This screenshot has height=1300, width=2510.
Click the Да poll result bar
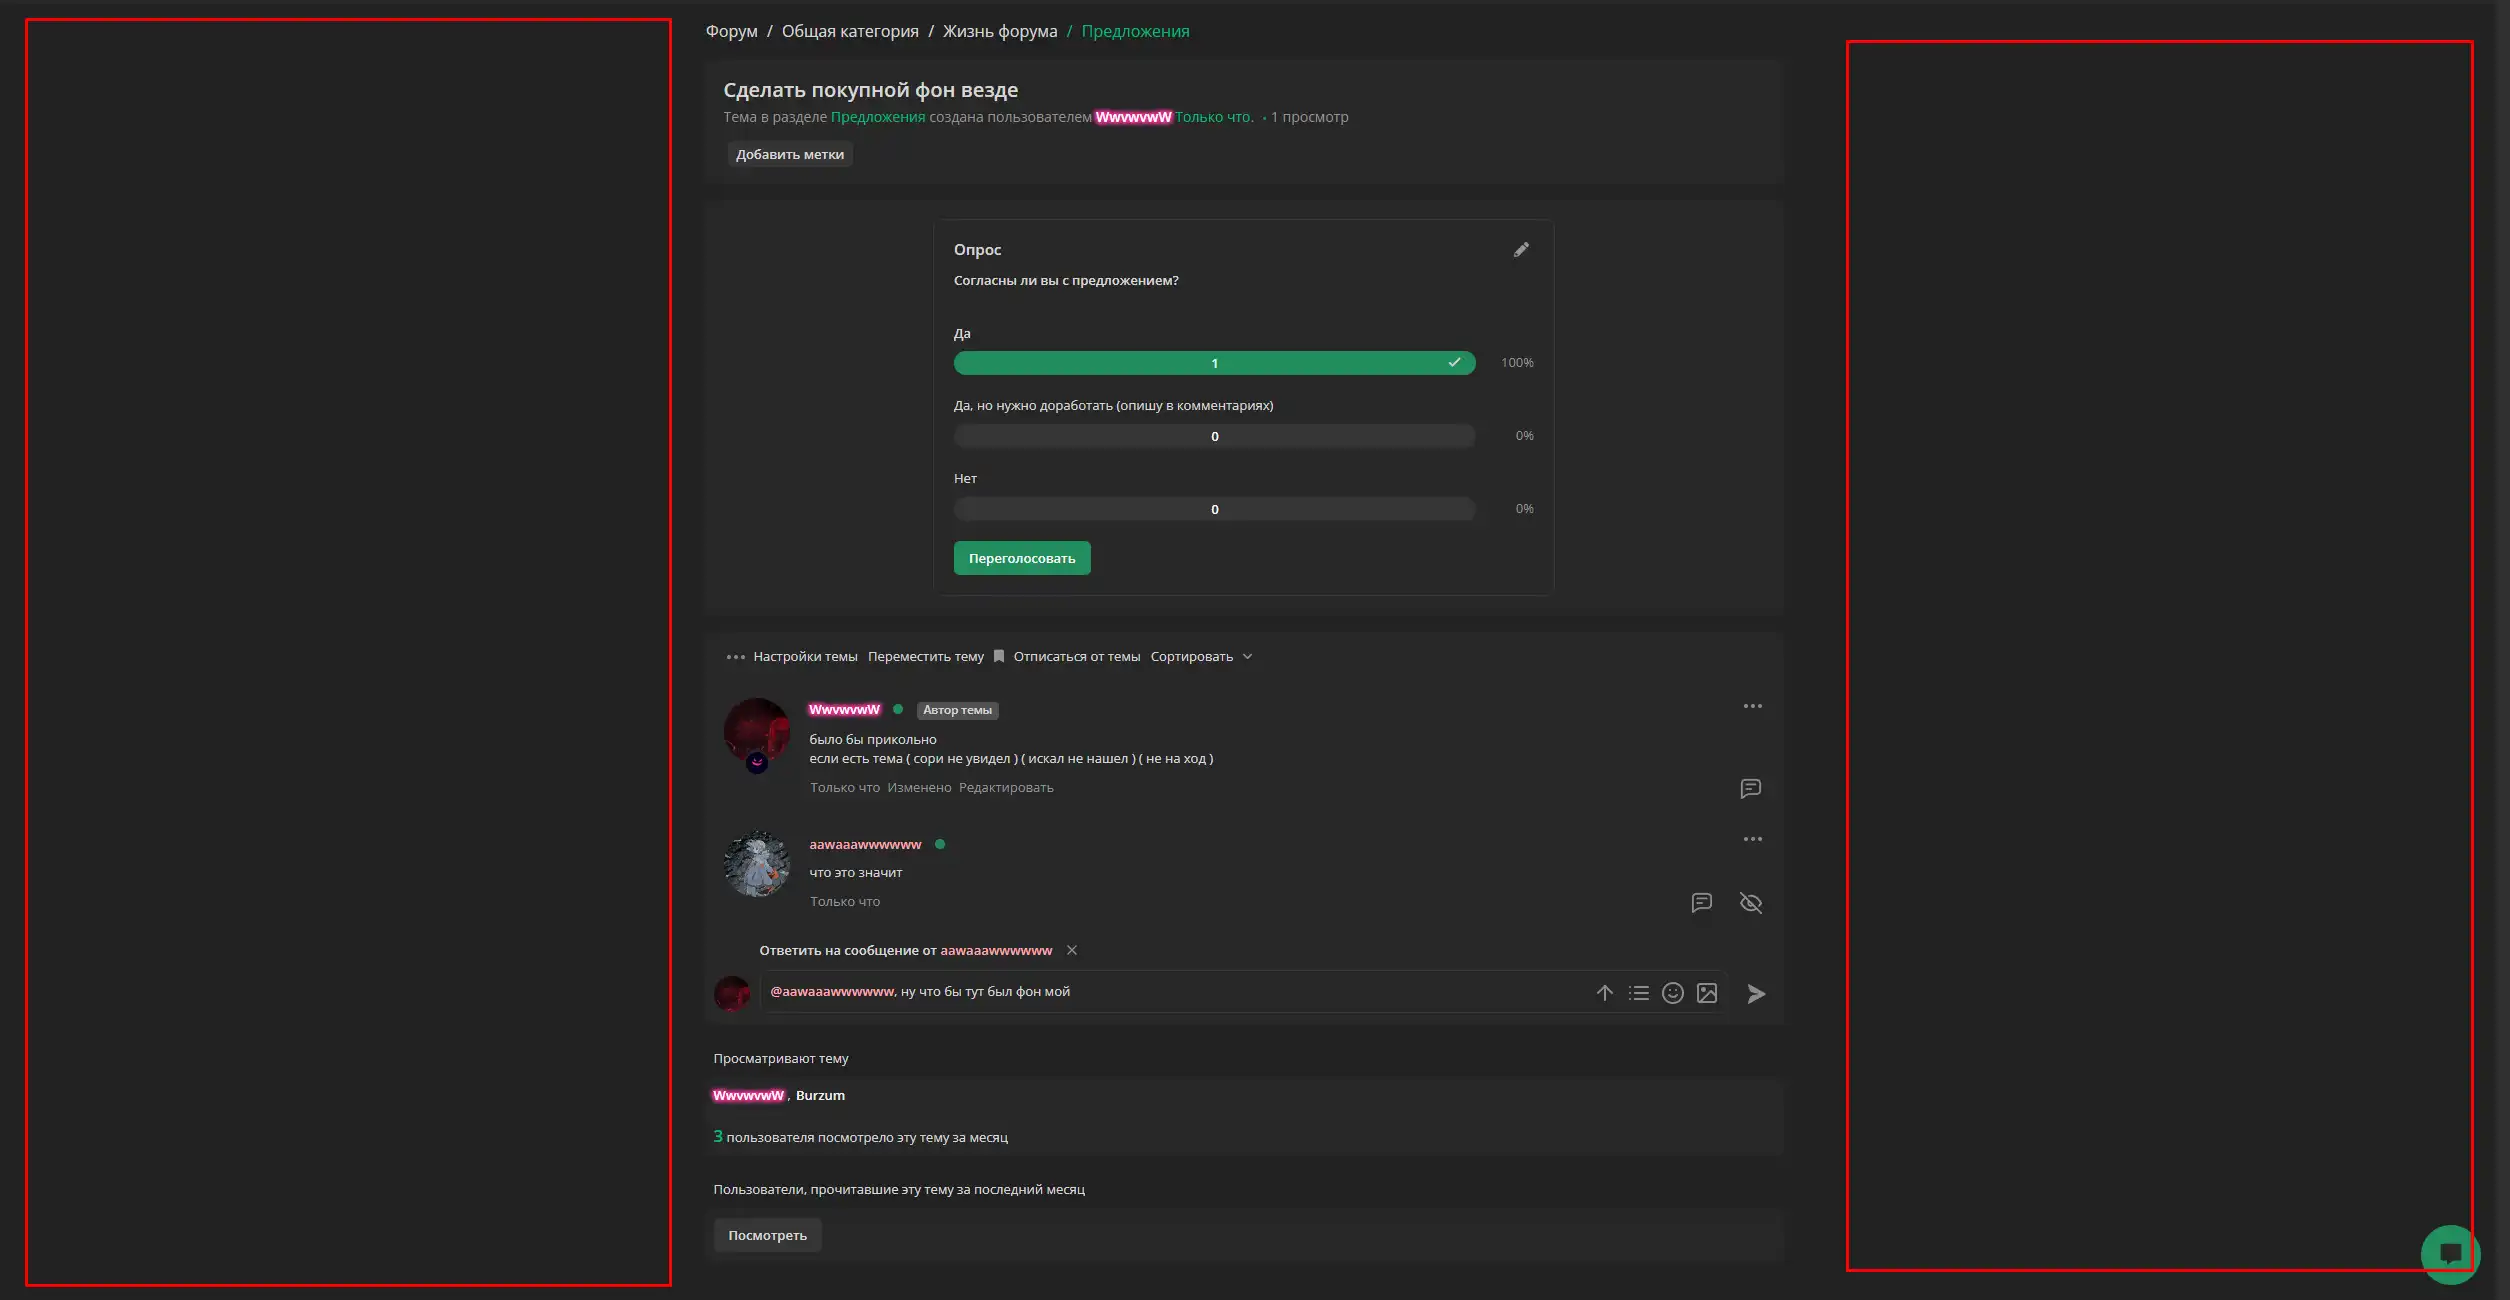[1214, 363]
